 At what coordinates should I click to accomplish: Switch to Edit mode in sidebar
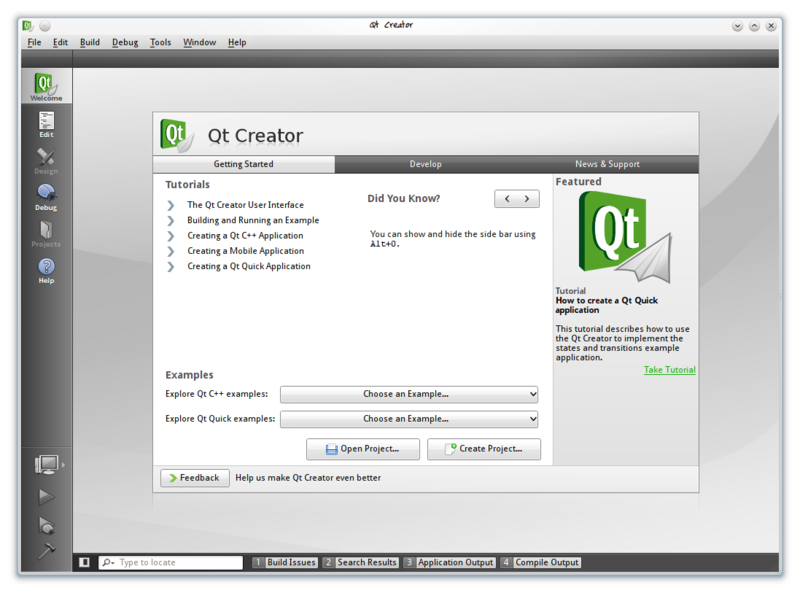pyautogui.click(x=46, y=124)
